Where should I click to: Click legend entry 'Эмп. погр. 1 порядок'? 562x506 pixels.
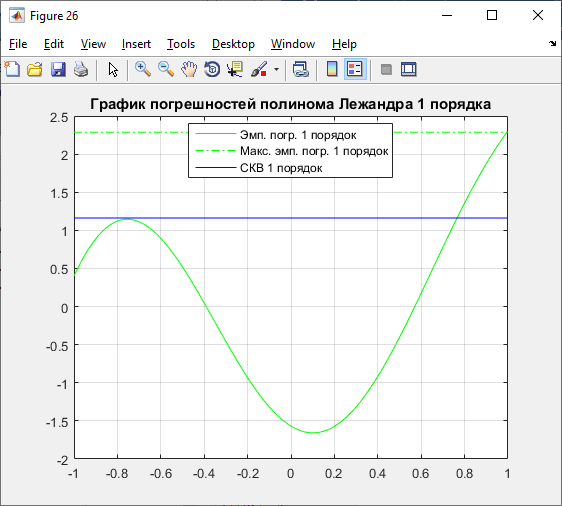click(298, 135)
